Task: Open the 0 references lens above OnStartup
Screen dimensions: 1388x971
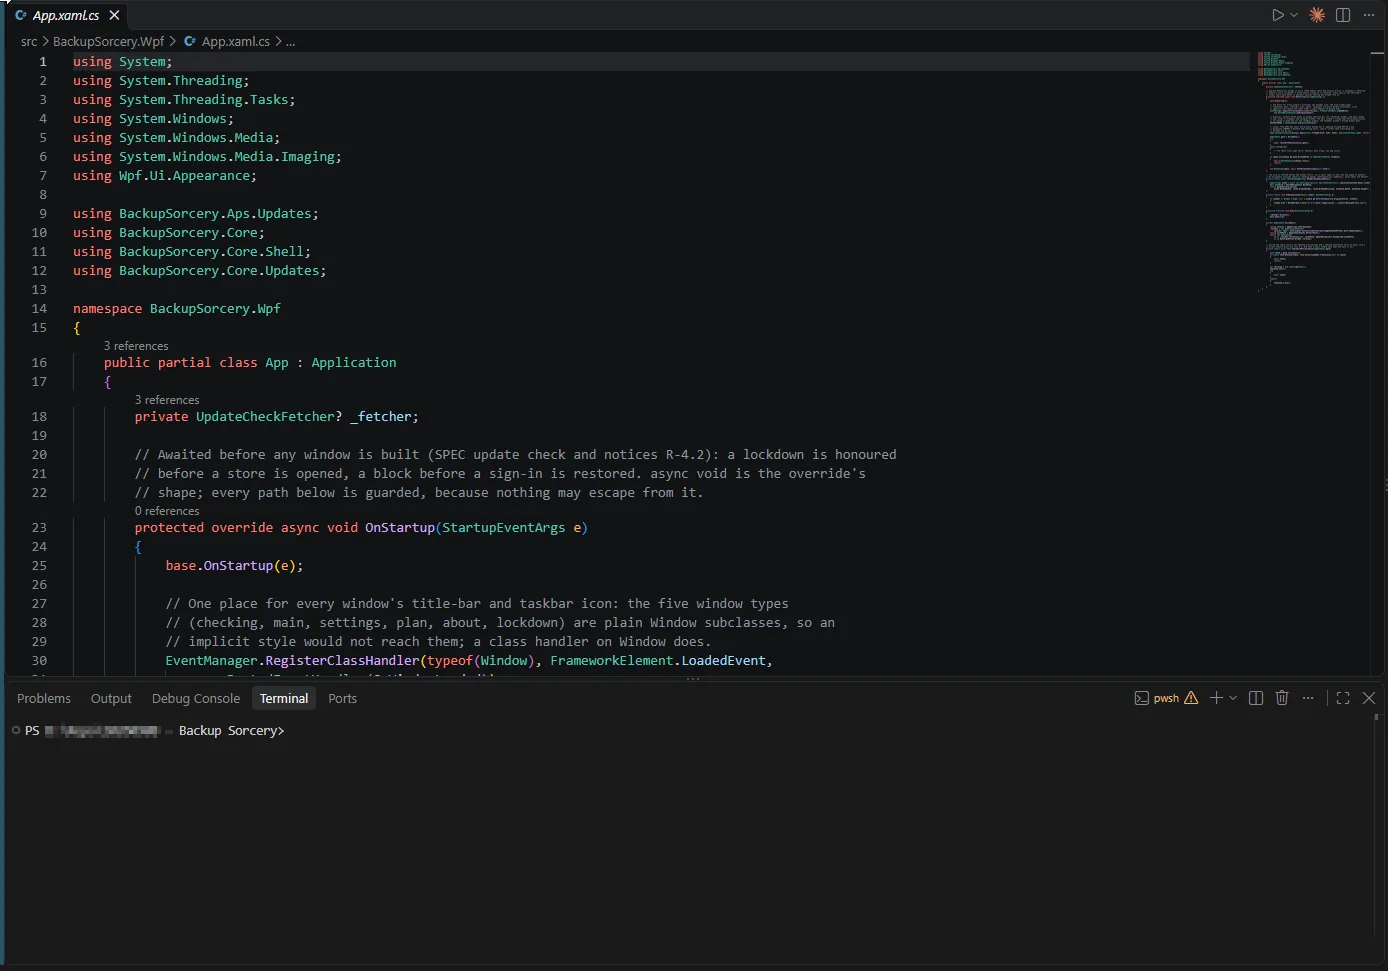Action: 167,511
